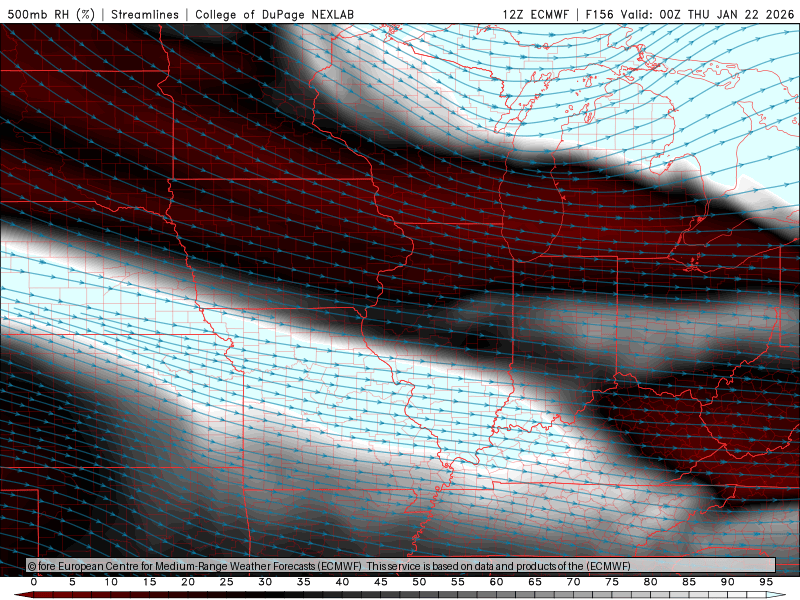Image resolution: width=800 pixels, height=600 pixels.
Task: Click the '75' colorbar scale label
Action: pos(612,582)
